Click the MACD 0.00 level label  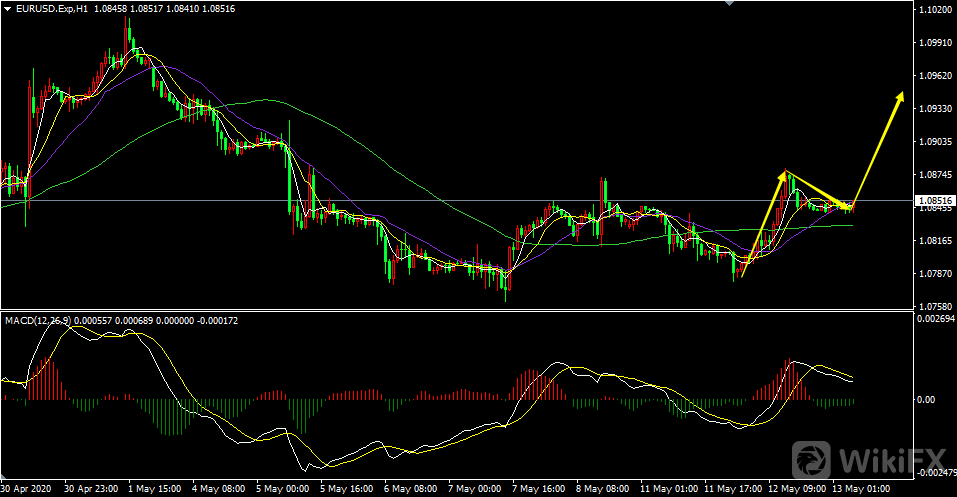[x=927, y=400]
